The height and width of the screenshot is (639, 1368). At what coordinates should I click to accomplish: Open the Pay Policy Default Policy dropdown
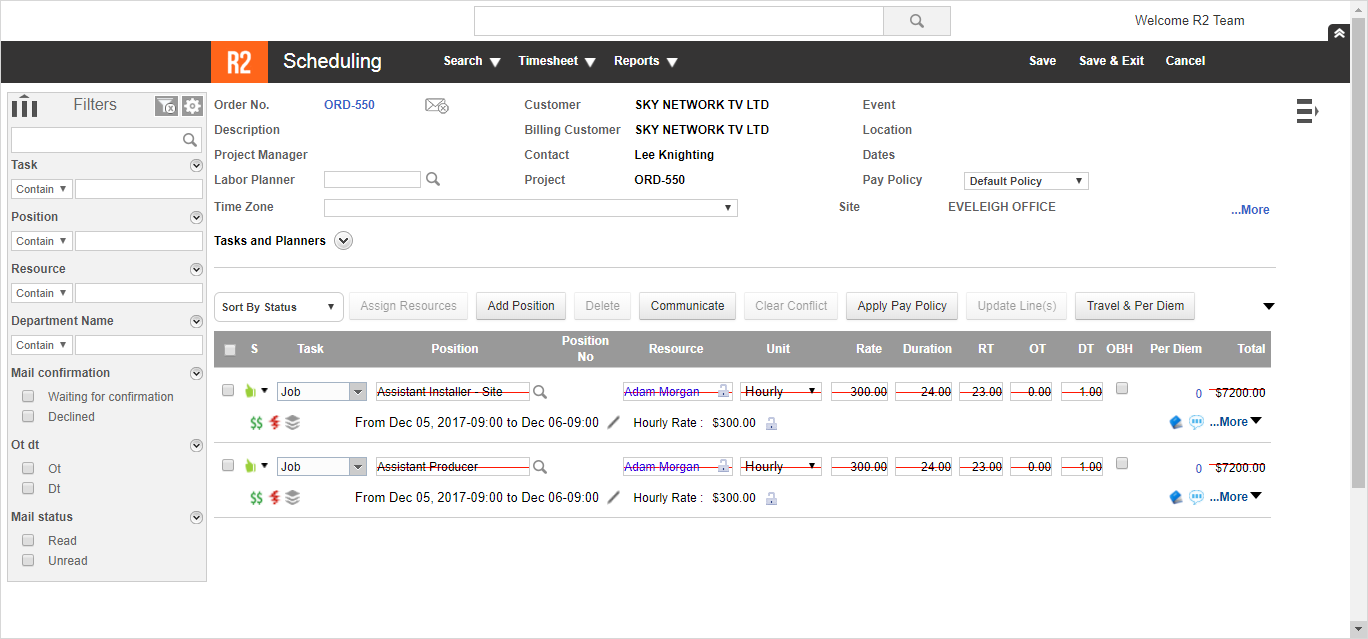[1025, 181]
